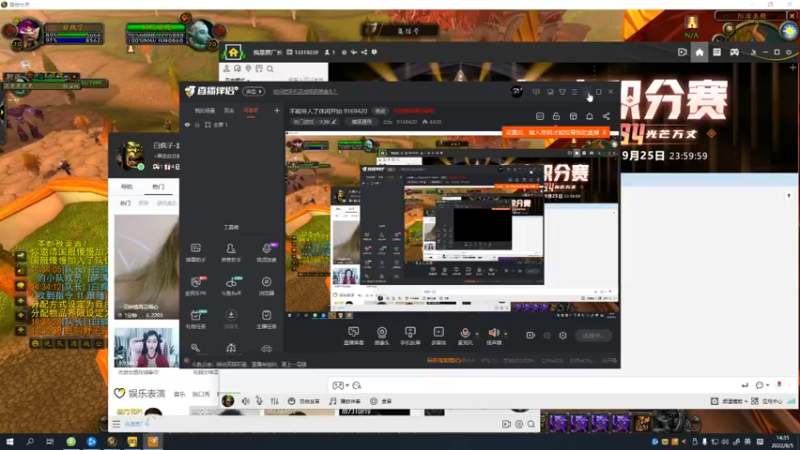Screen dimensions: 800x450
Task: Open the audio mixer sliders icon
Action: pyautogui.click(x=274, y=401)
